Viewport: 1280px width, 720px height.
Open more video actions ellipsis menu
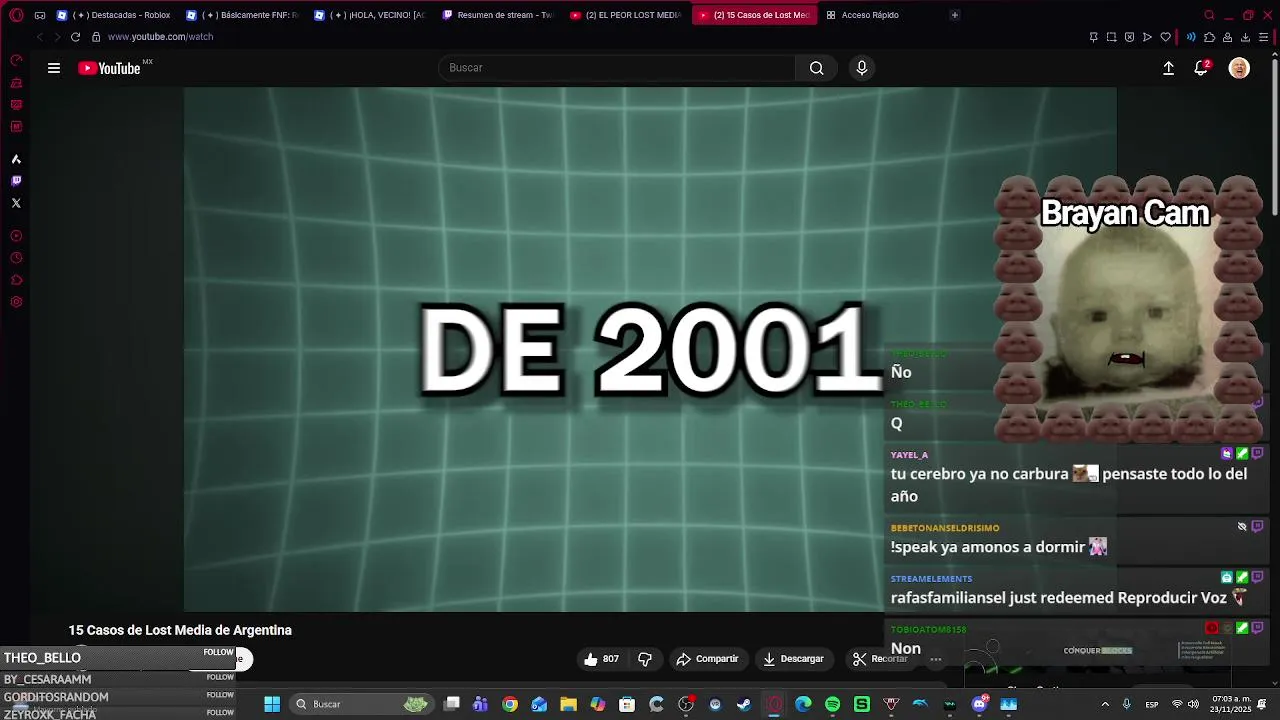936,659
